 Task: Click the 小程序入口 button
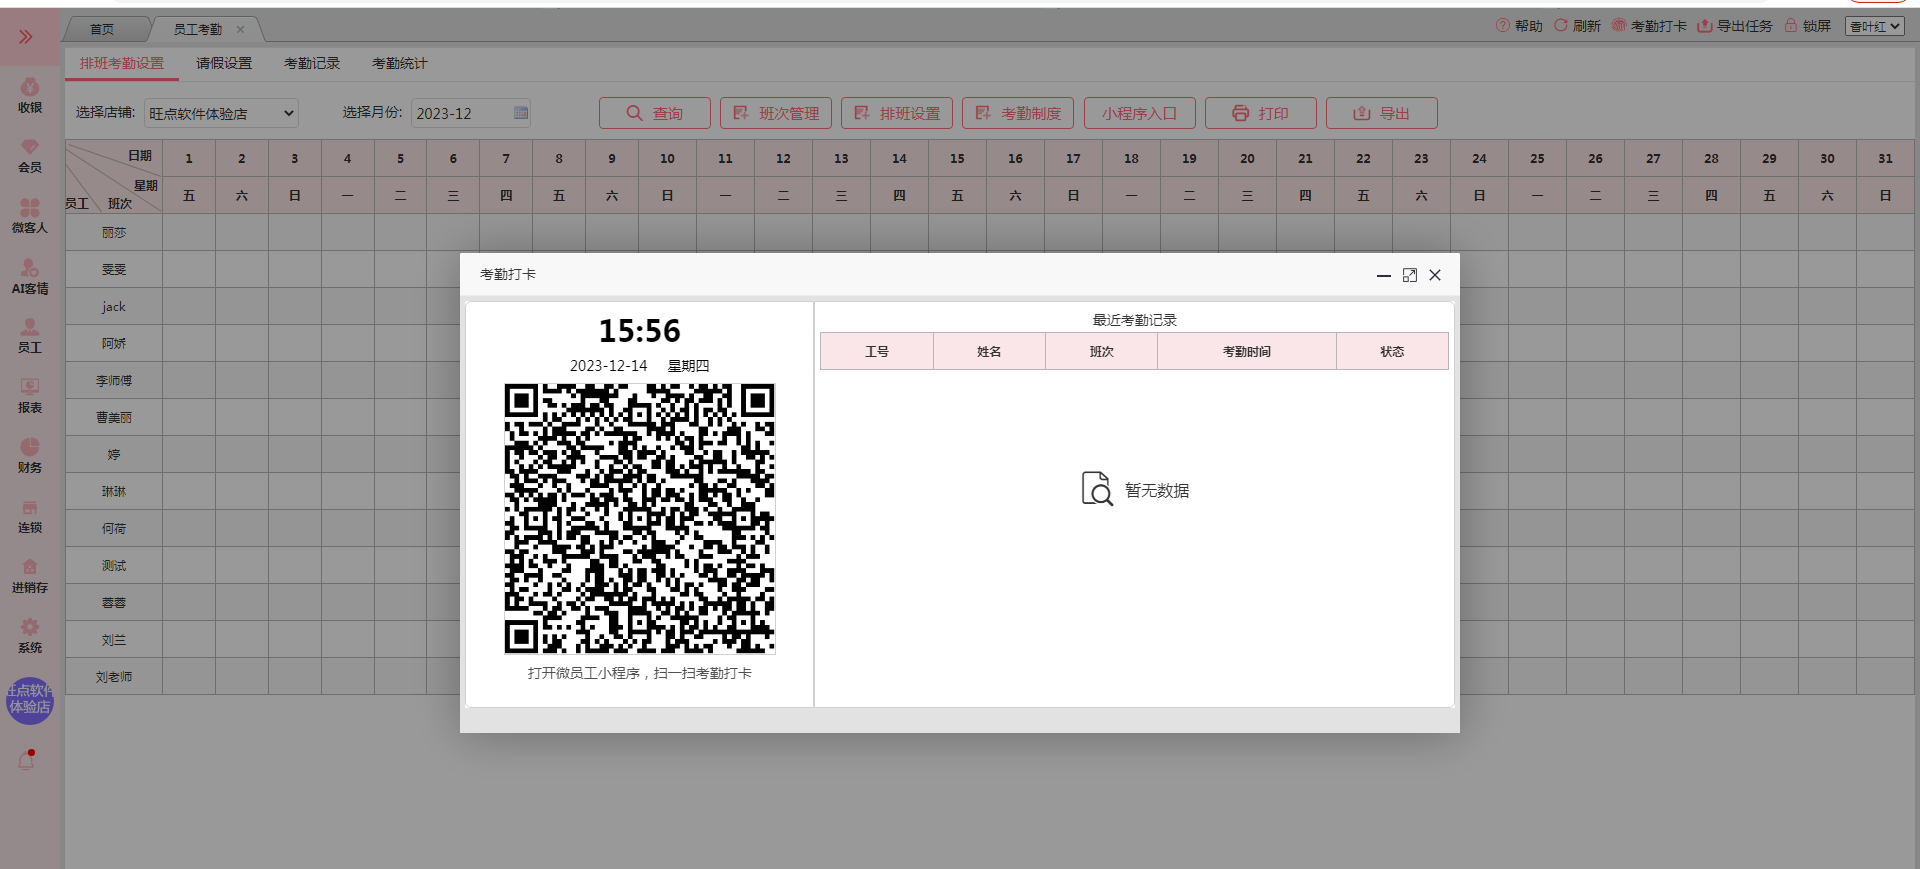tap(1140, 113)
